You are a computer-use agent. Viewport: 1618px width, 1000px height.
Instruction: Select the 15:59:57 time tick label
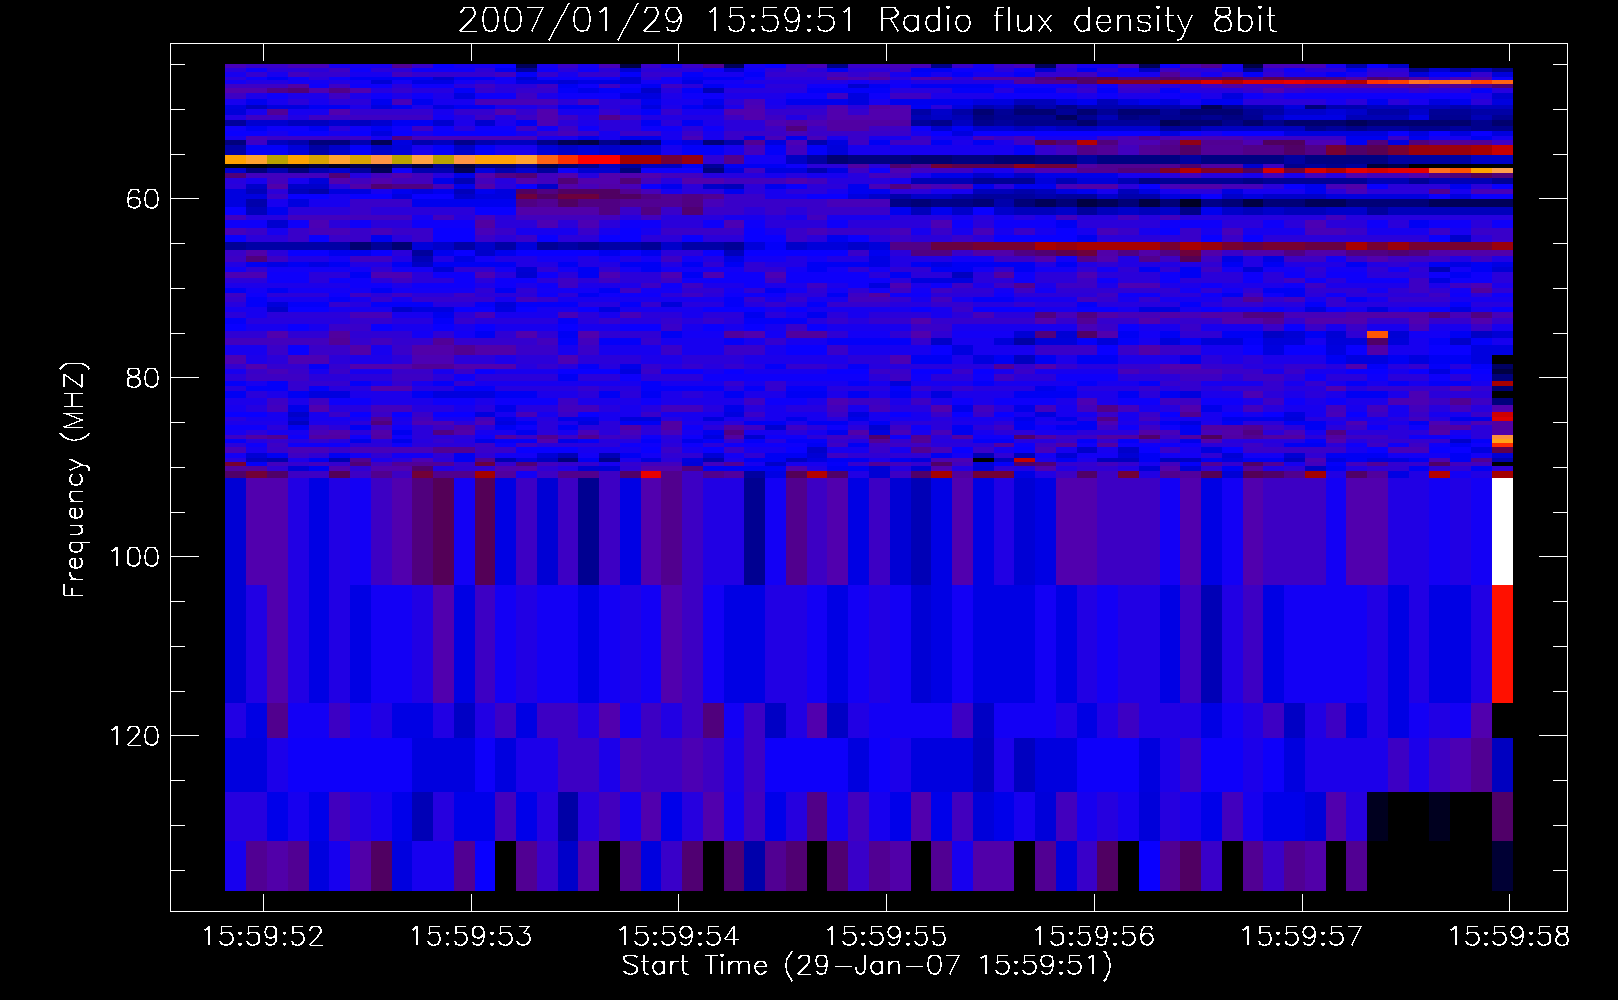pos(1302,937)
